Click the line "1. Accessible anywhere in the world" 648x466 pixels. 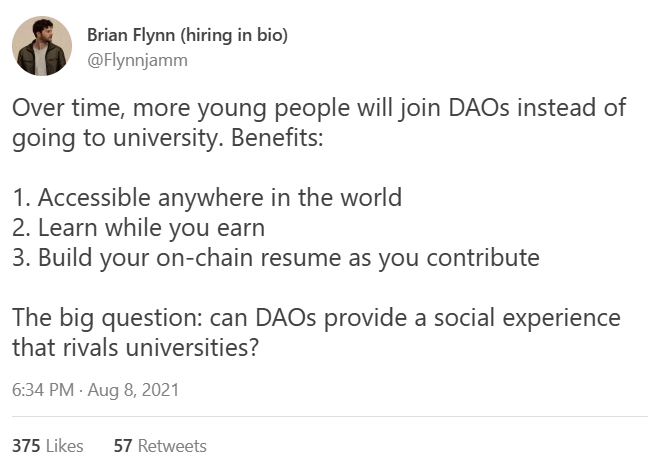(x=207, y=197)
